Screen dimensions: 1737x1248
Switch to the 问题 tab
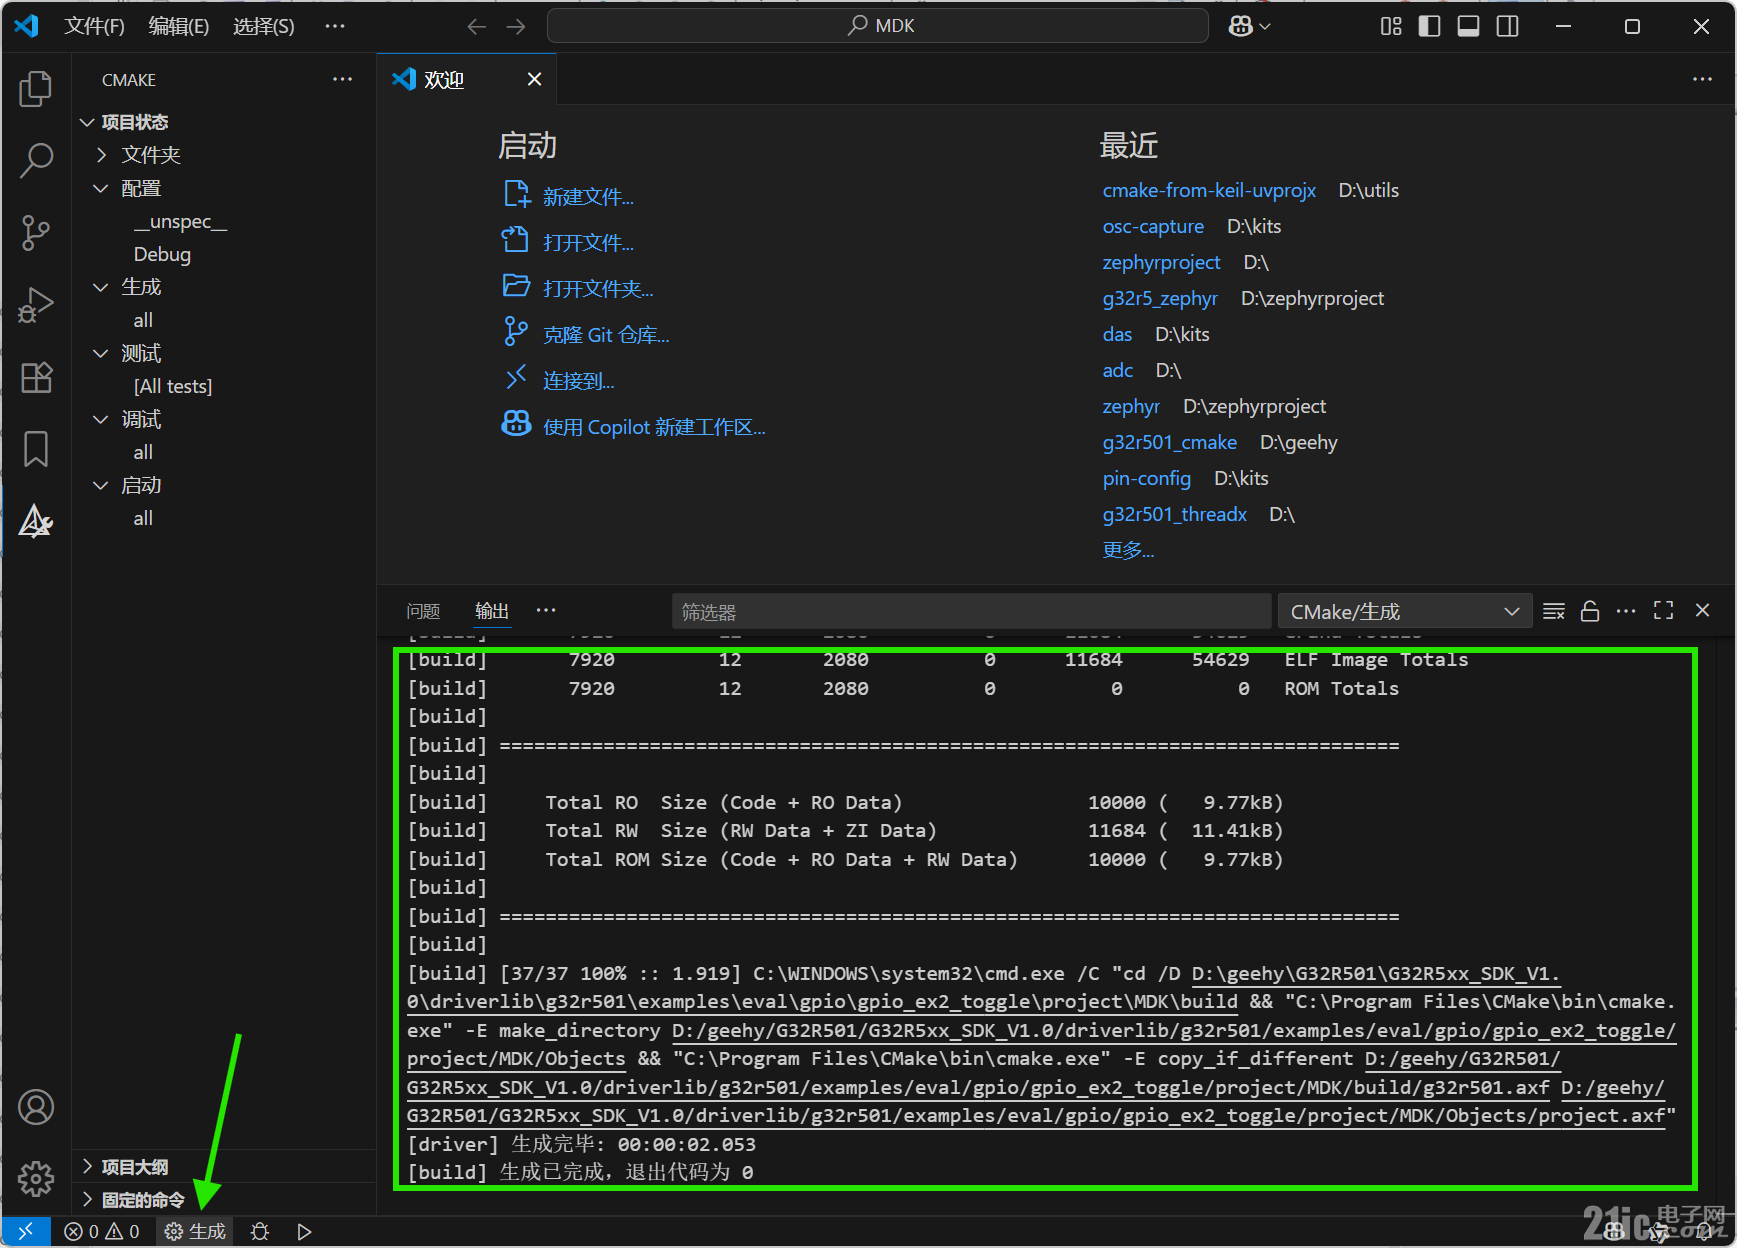coord(423,610)
